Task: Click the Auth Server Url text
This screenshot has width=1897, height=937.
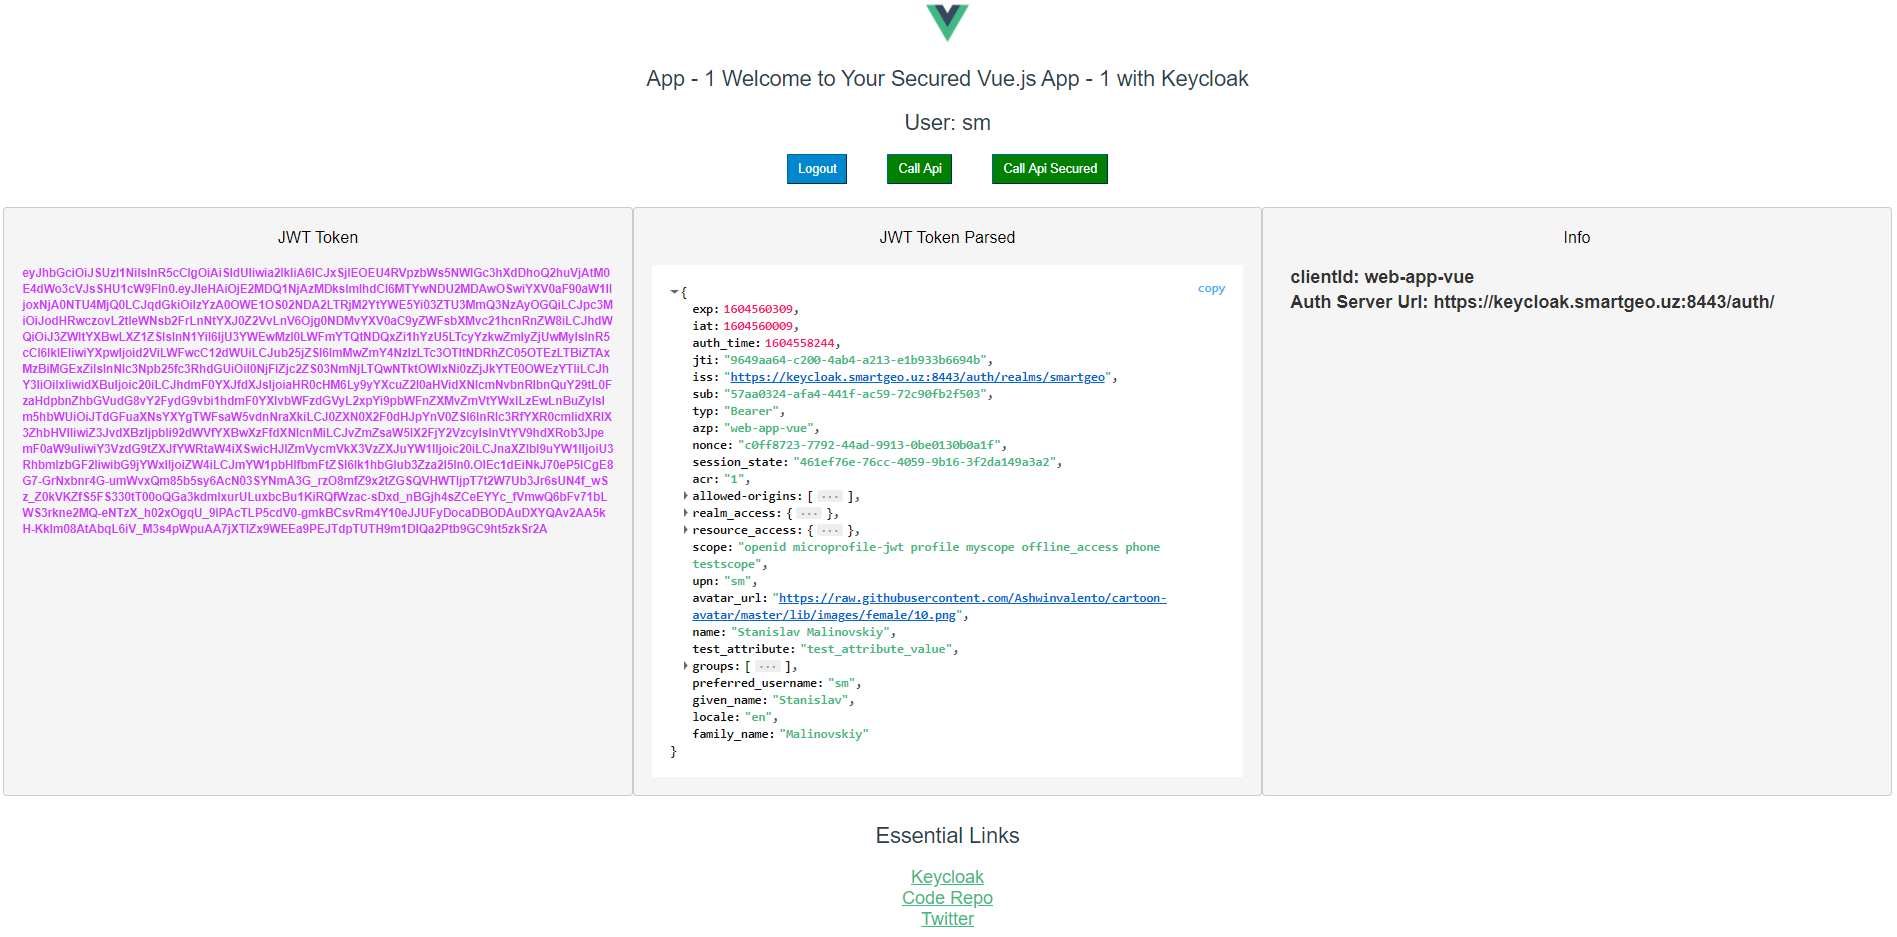Action: [x=1532, y=302]
